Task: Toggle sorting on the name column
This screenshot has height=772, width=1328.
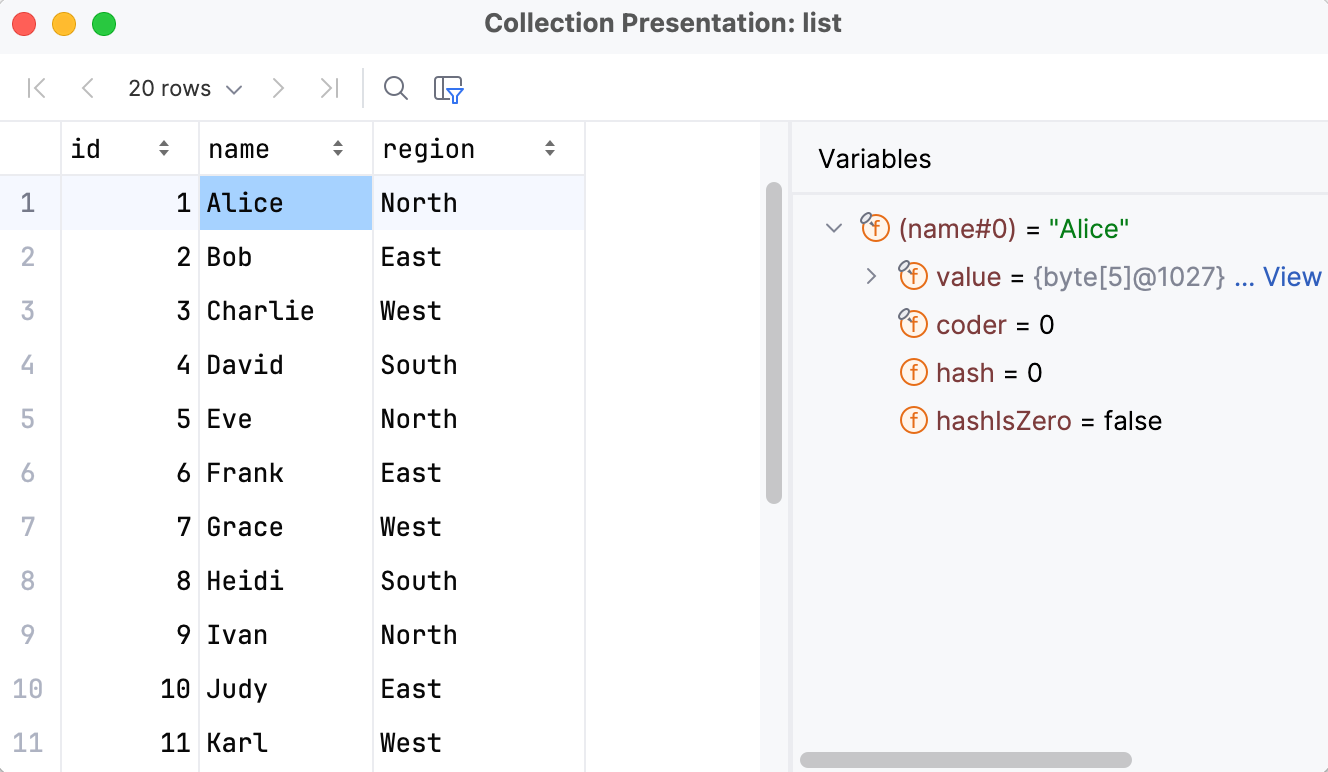Action: pos(336,147)
